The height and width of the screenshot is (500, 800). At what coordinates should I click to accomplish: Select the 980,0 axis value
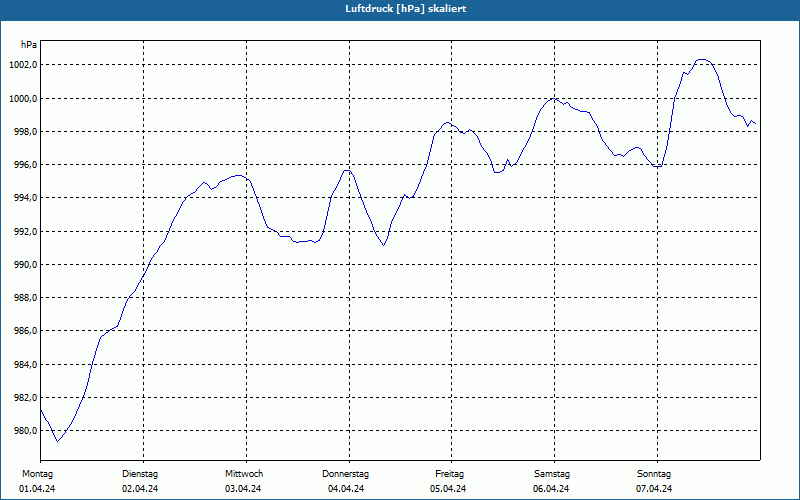coord(26,431)
